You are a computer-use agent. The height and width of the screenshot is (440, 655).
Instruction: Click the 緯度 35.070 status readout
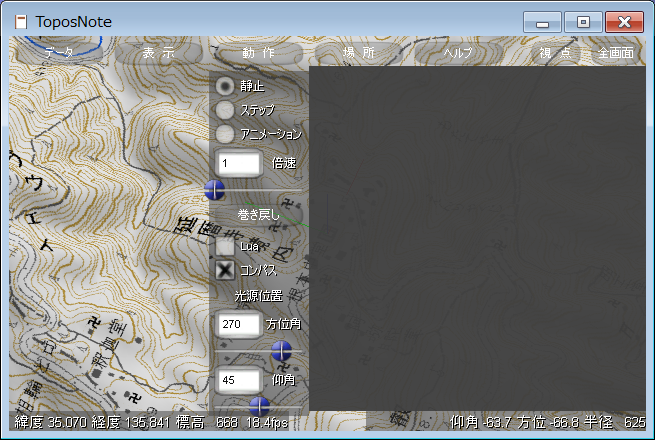51,422
